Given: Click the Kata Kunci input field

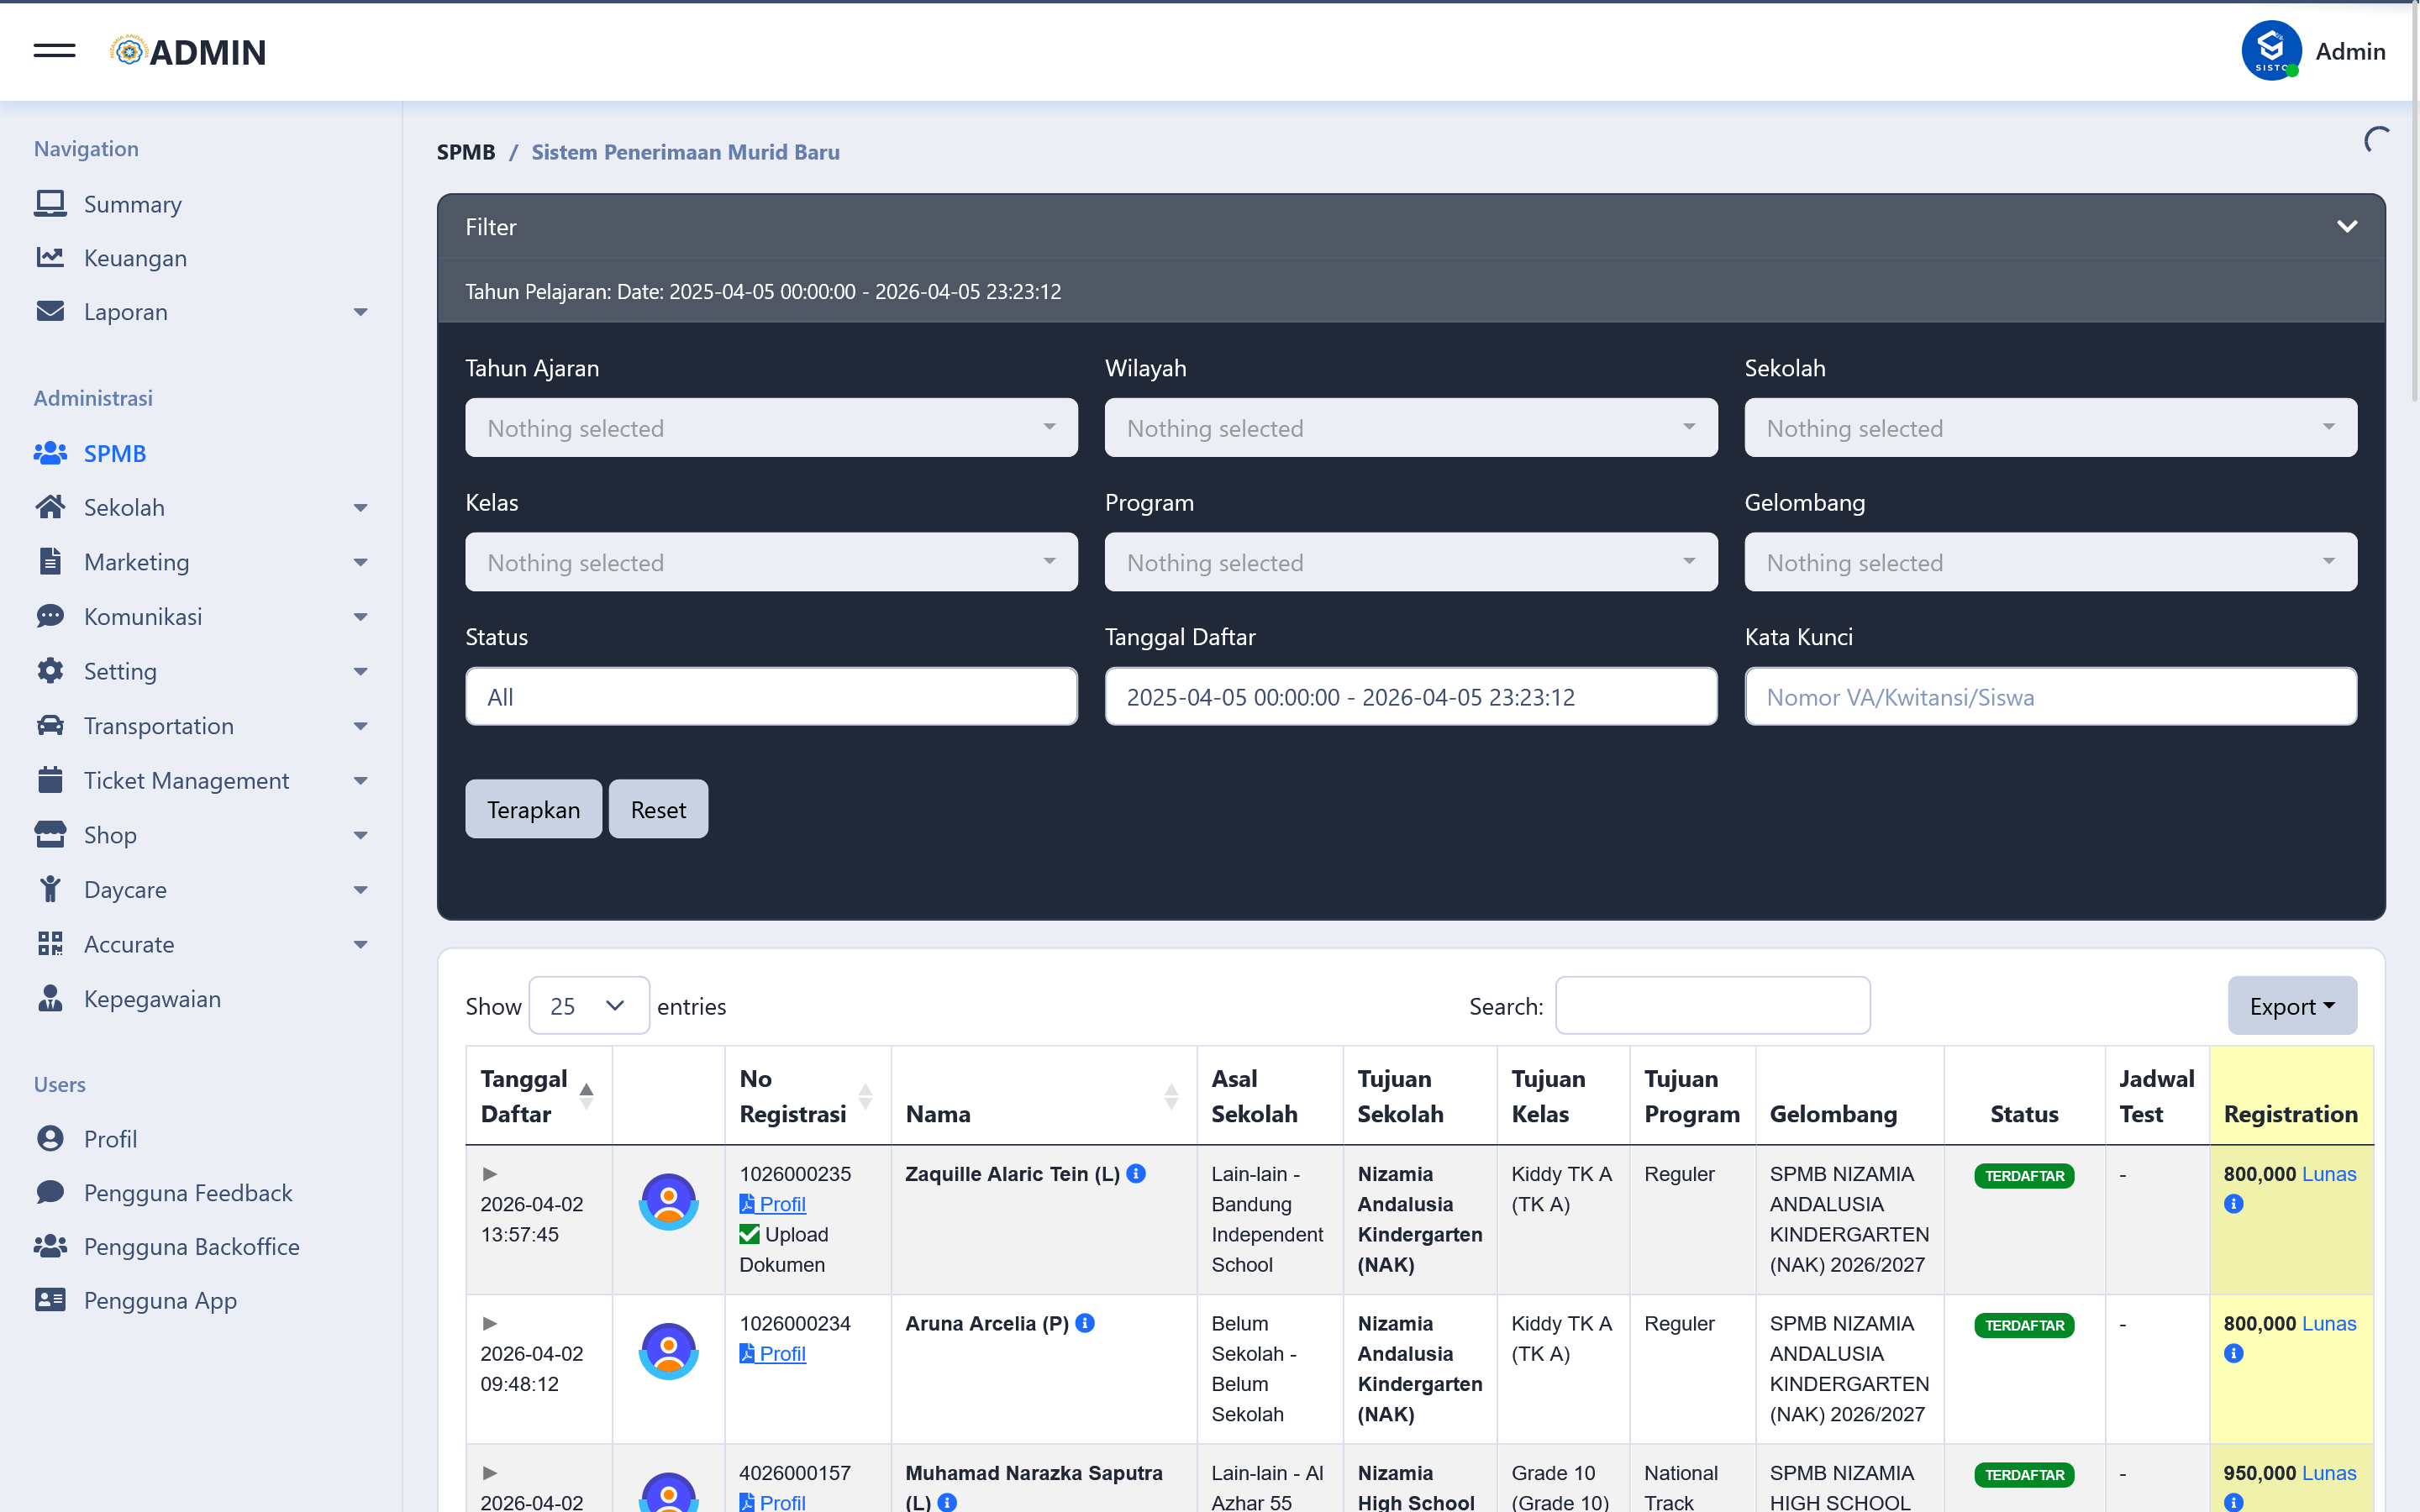Looking at the screenshot, I should tap(2050, 697).
